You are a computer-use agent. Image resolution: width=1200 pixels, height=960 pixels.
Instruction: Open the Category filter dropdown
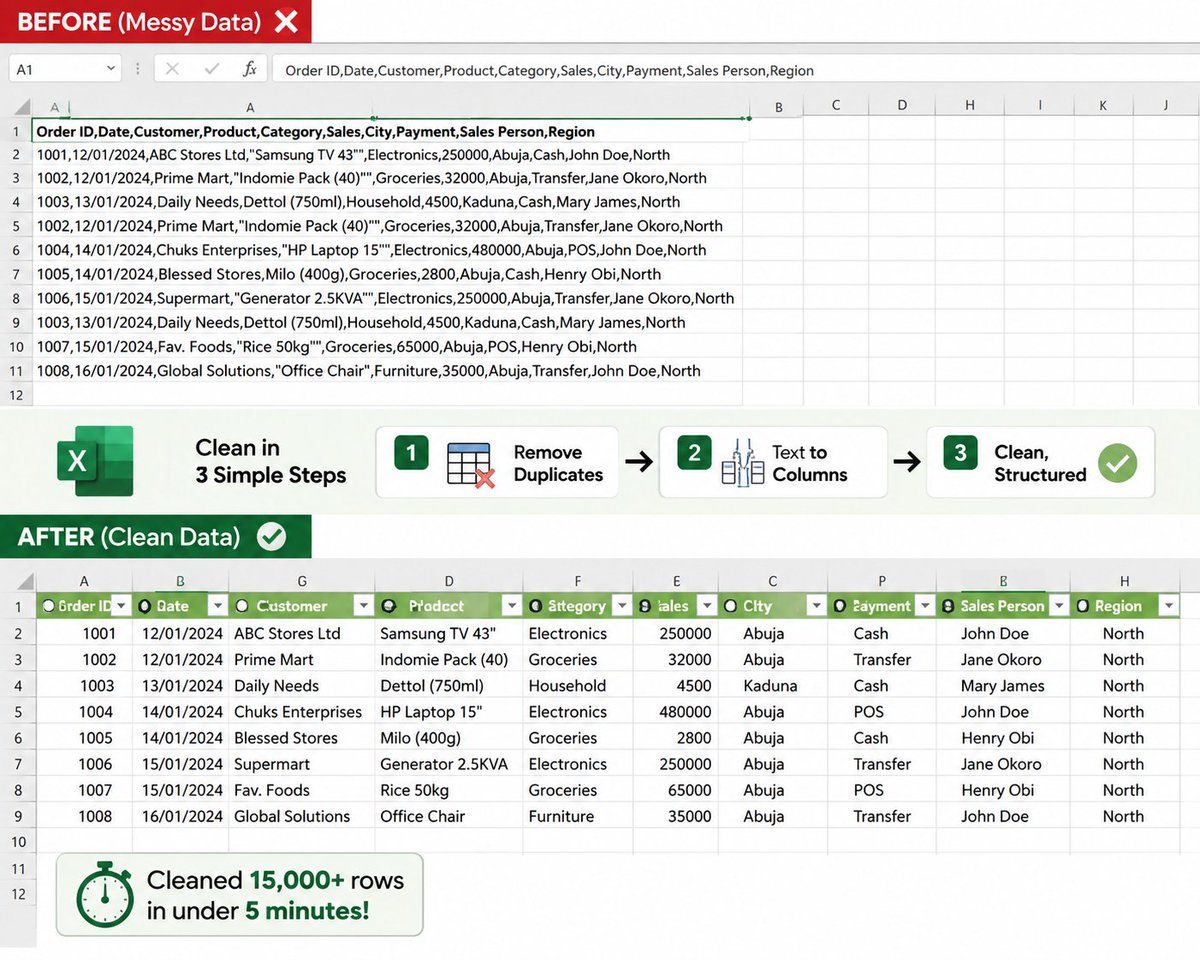[623, 606]
